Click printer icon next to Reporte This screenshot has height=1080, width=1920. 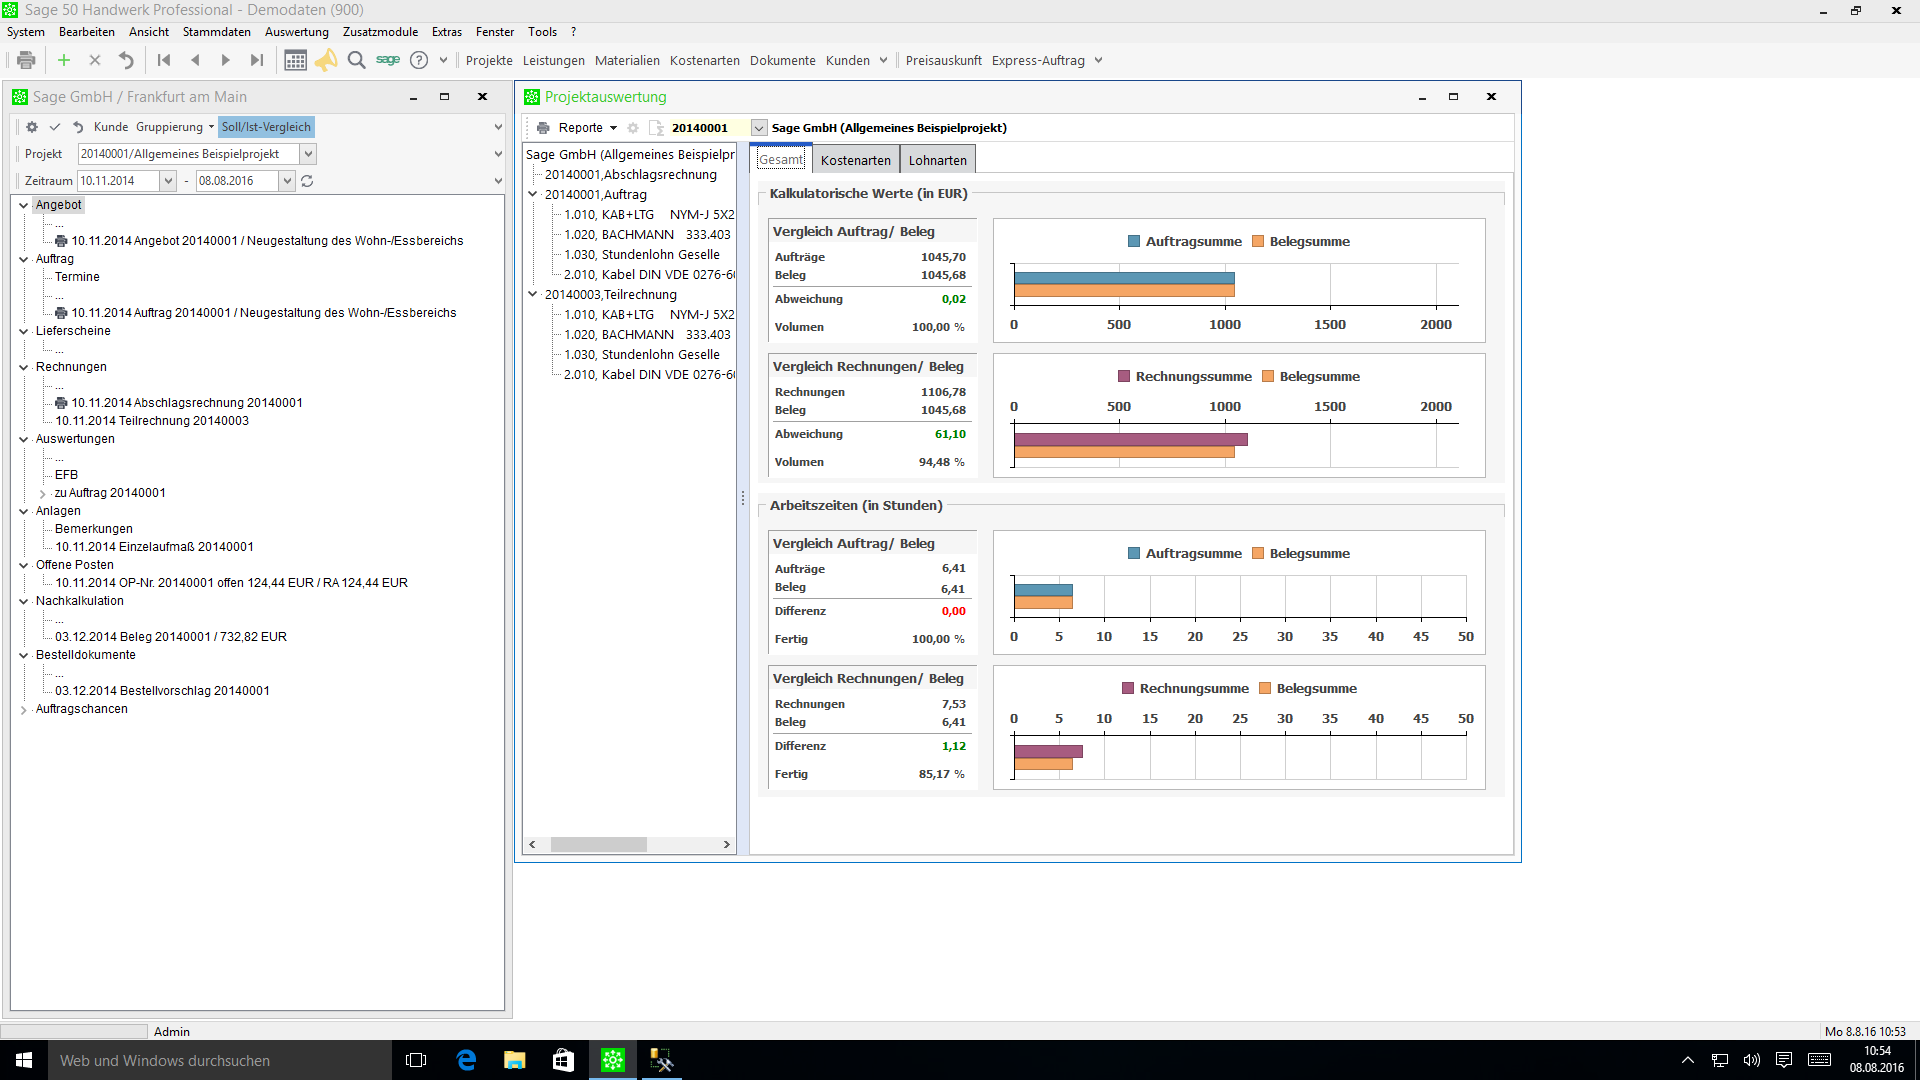point(543,128)
